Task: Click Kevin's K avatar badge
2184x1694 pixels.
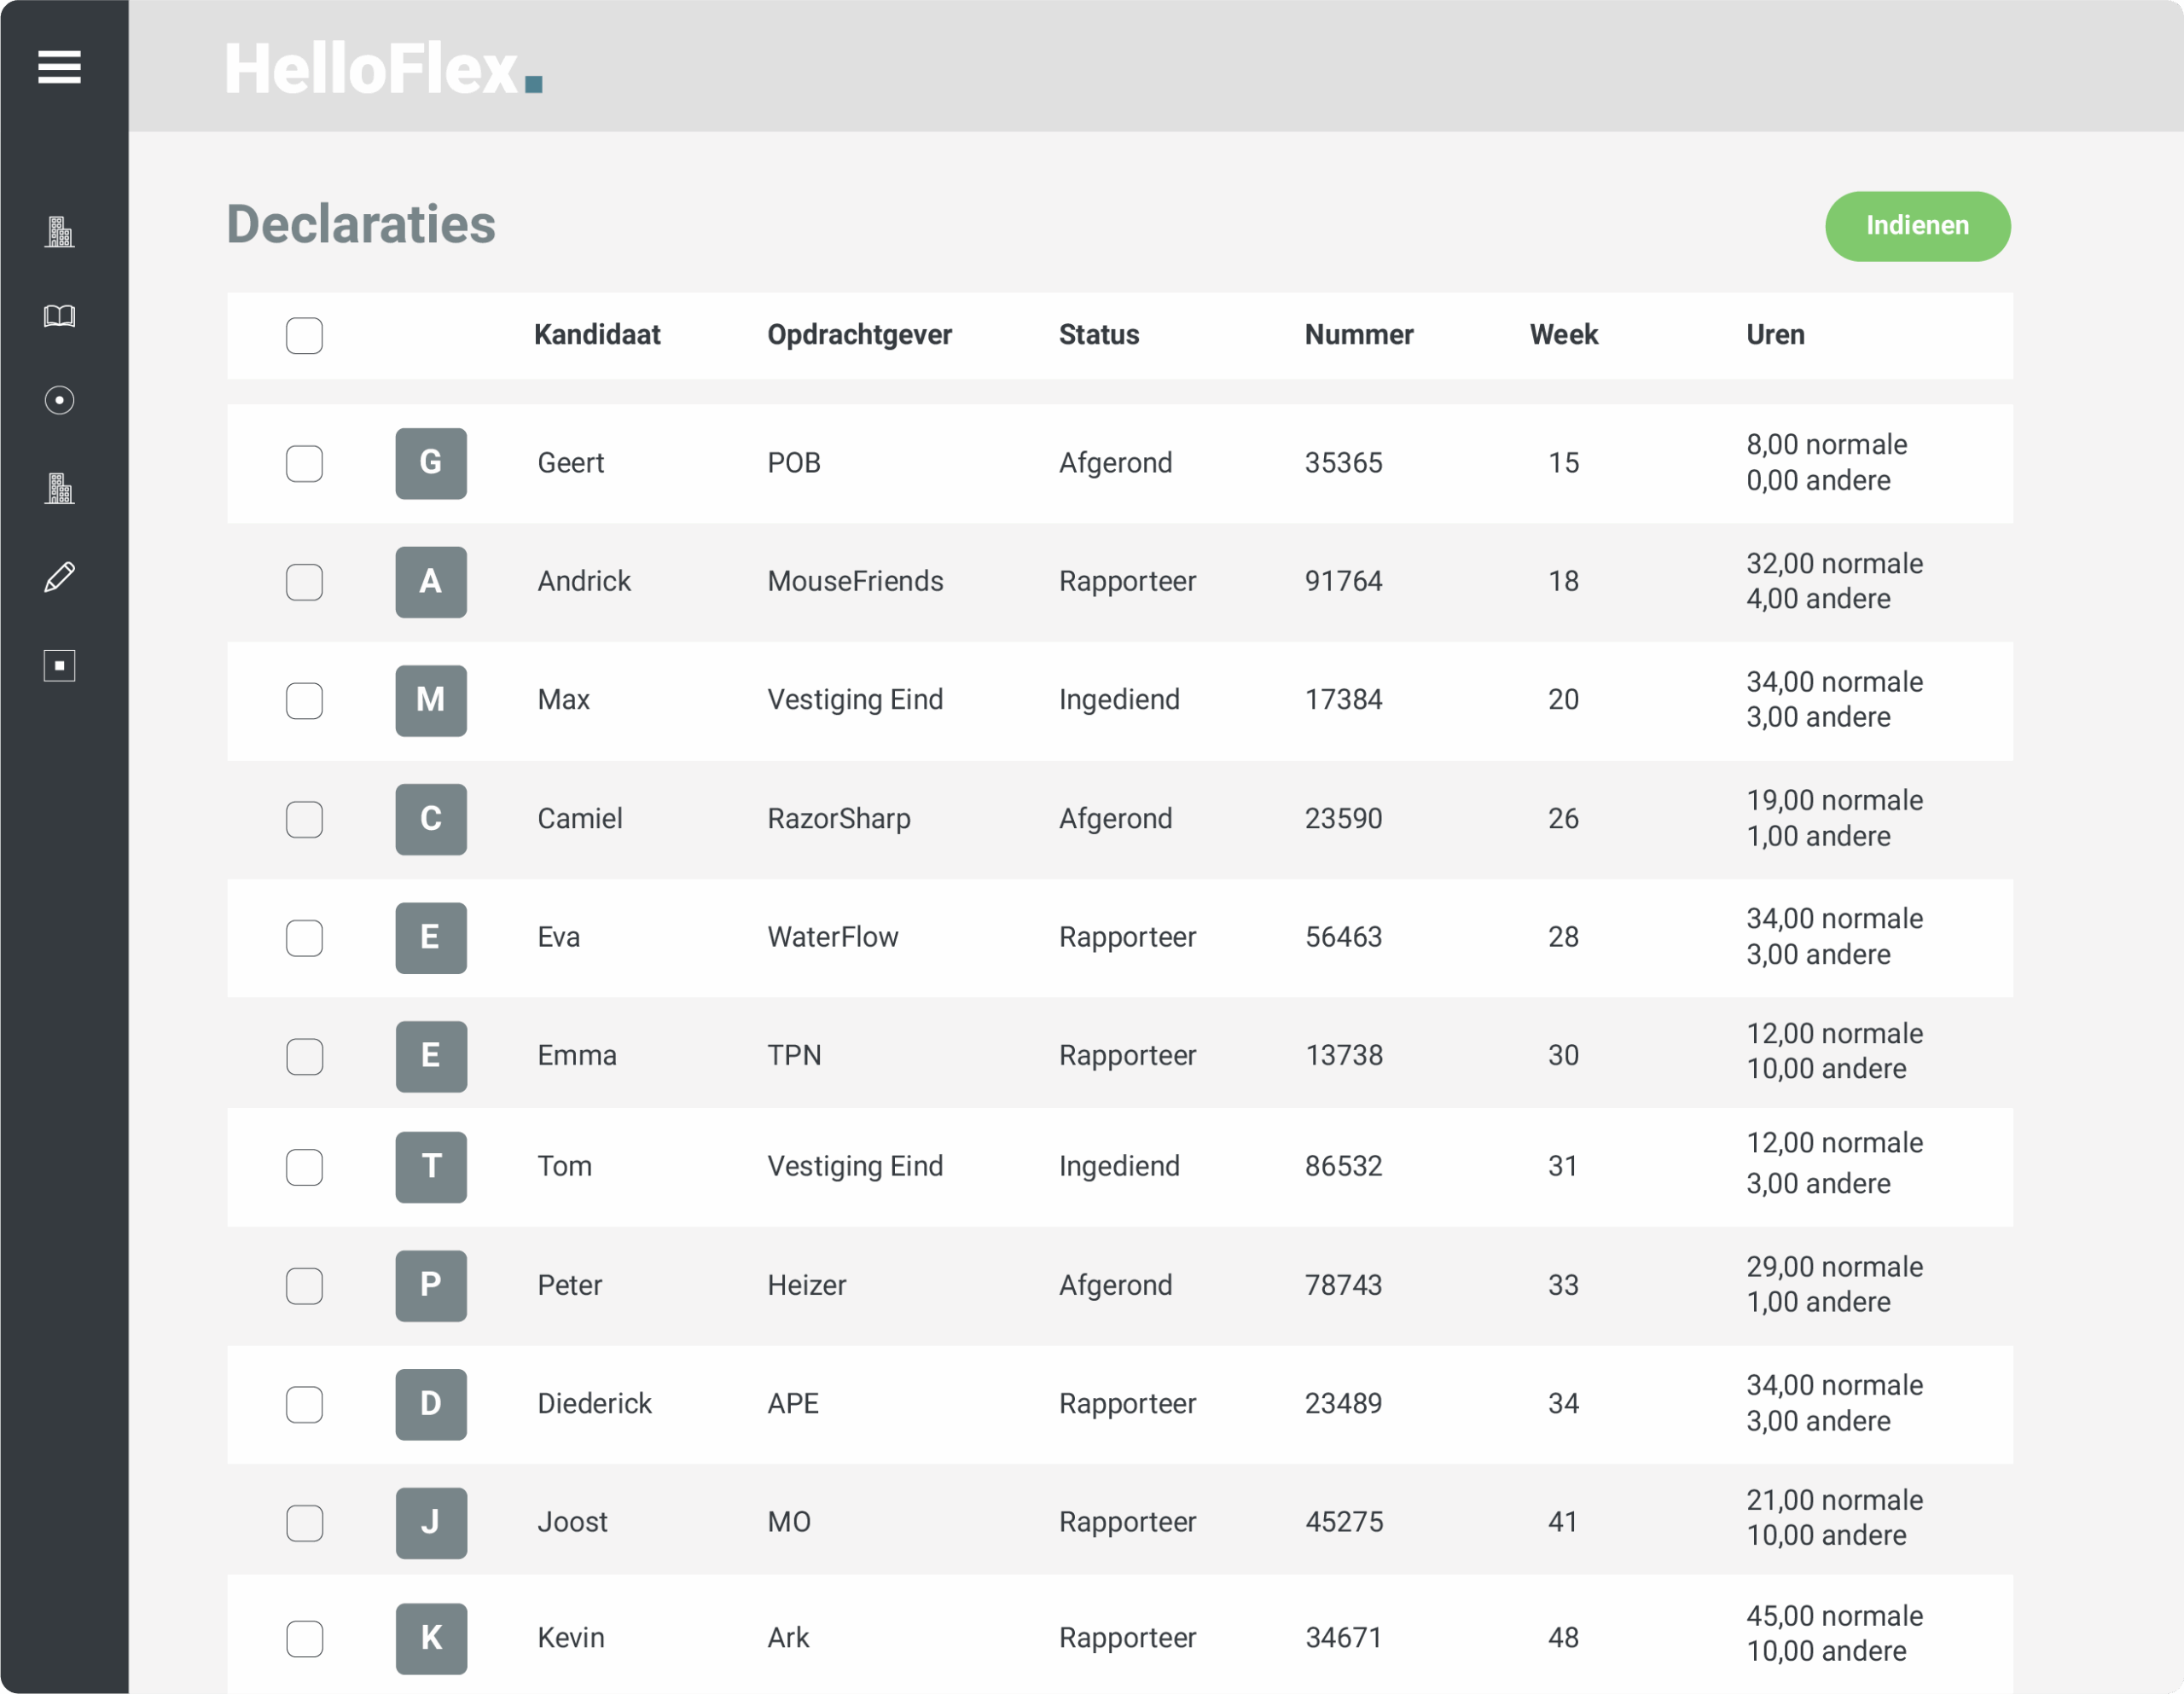Action: click(x=430, y=1638)
